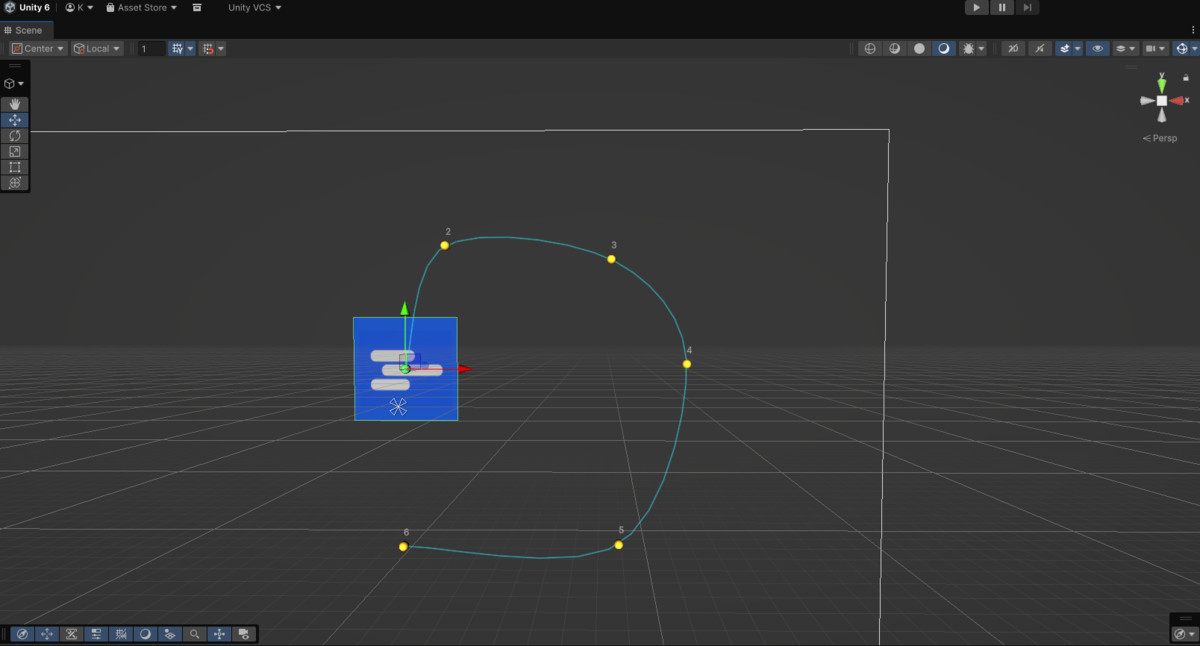Select the Scene tab

[23, 30]
